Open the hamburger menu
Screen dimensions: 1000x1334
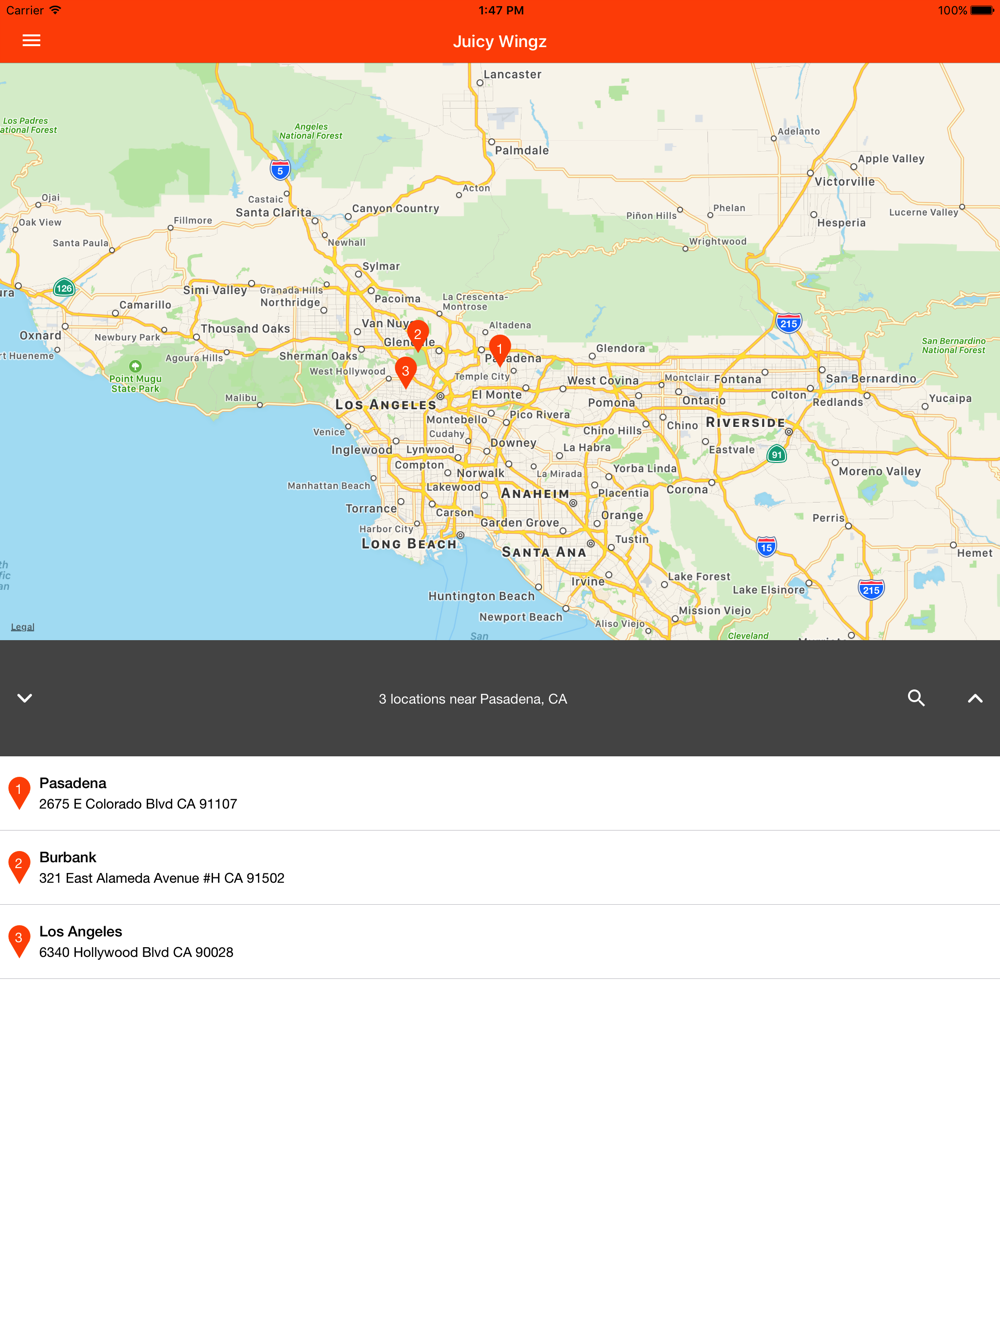pyautogui.click(x=32, y=41)
